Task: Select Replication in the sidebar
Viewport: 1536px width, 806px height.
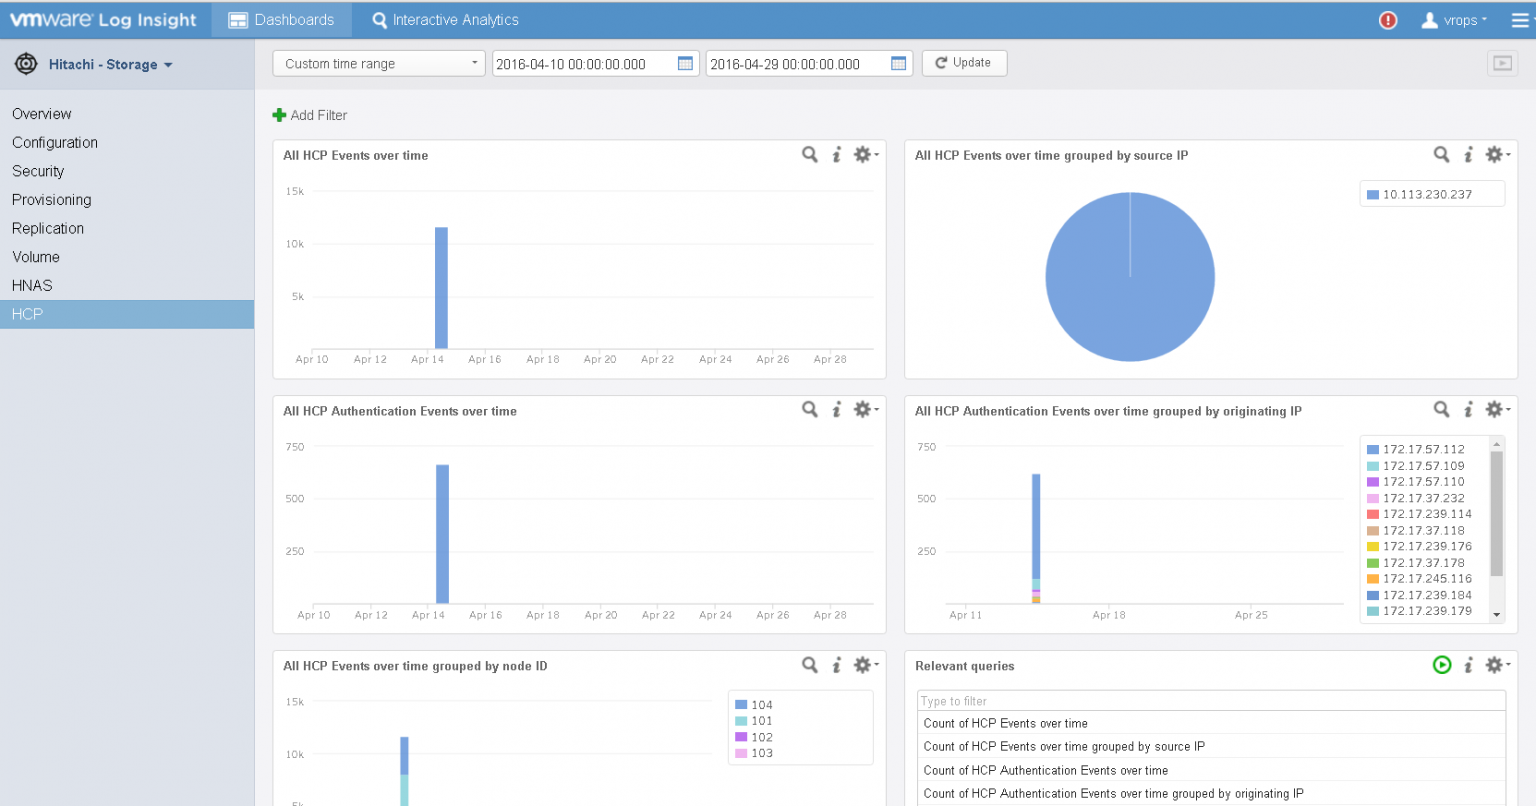Action: [x=127, y=228]
